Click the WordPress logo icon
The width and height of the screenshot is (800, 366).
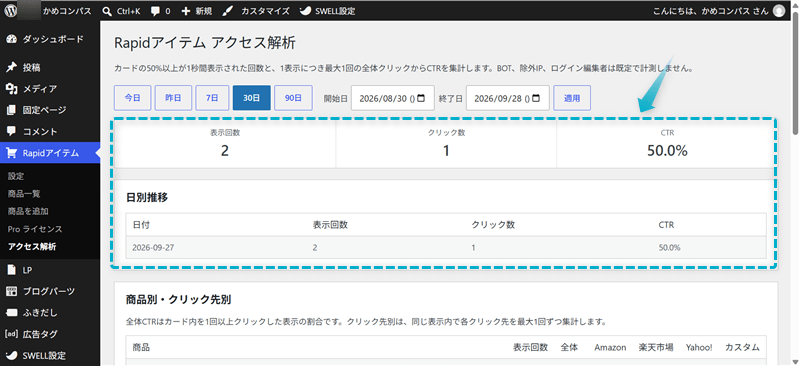click(11, 11)
